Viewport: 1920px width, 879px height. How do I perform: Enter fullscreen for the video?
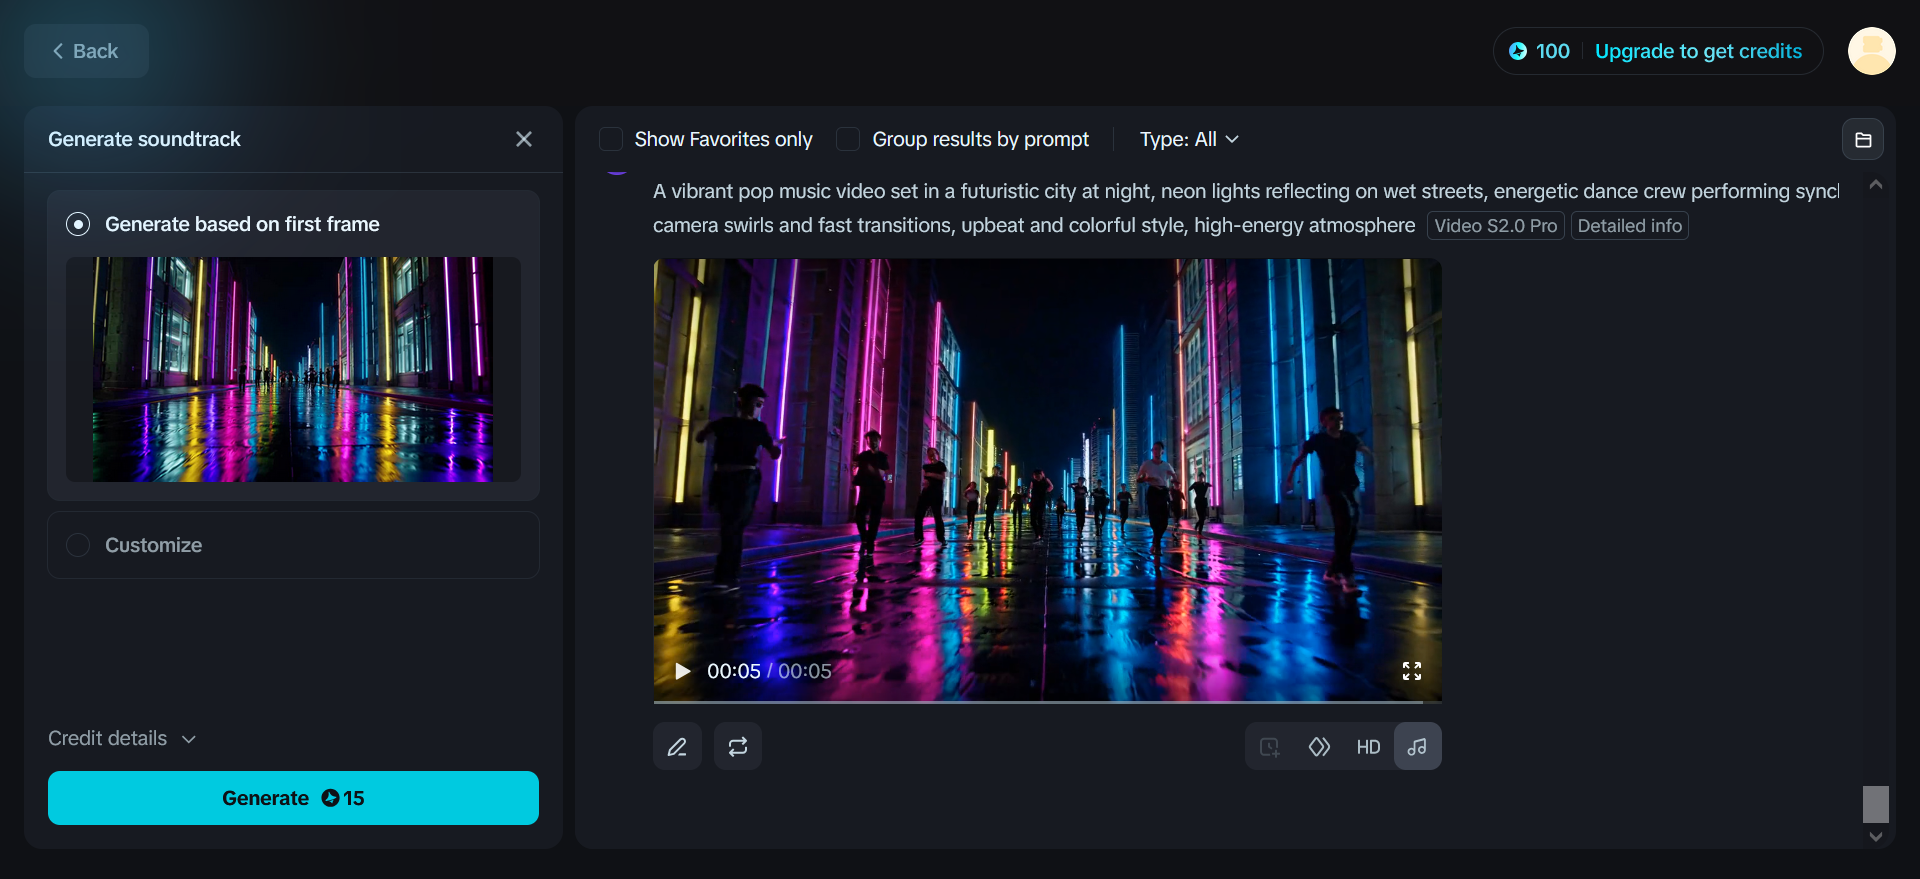(1412, 671)
